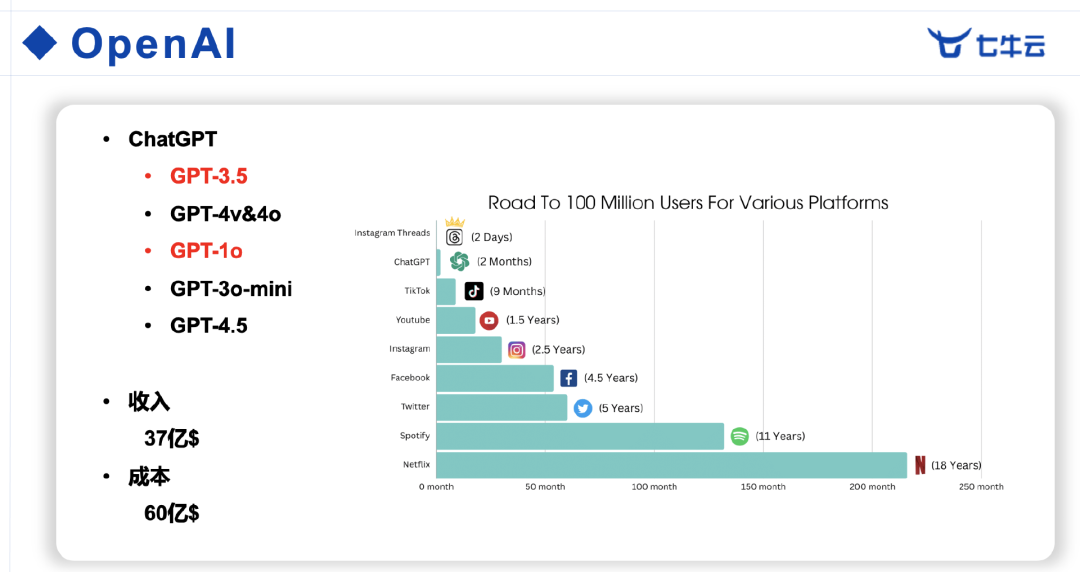Click the Instagram axis label
1080x572 pixels.
pyautogui.click(x=410, y=349)
